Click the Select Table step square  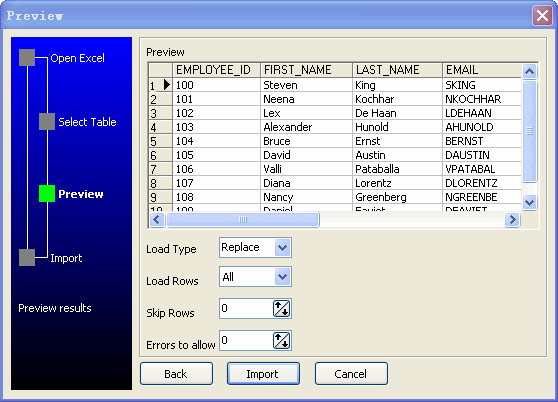tap(47, 122)
